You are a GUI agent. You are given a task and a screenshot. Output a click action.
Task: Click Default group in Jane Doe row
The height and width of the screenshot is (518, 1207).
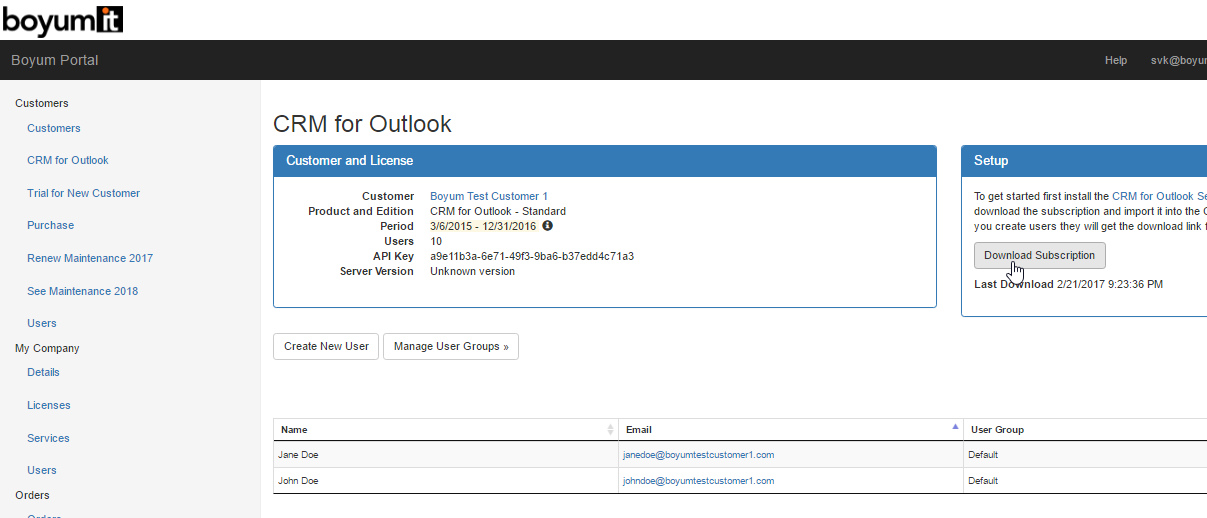(x=983, y=455)
